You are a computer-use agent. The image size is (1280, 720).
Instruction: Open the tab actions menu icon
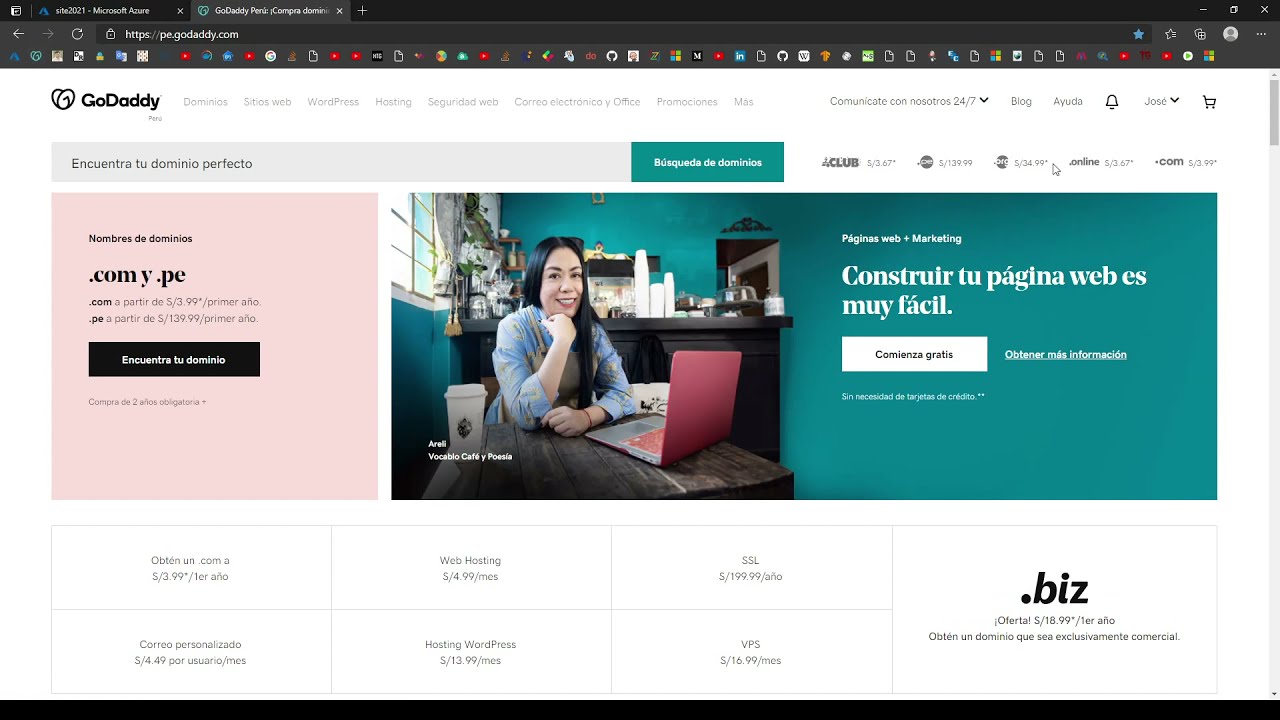tap(15, 10)
